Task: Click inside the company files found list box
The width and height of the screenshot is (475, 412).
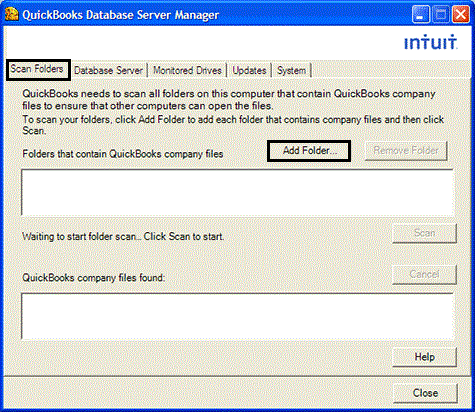Action: (x=237, y=316)
